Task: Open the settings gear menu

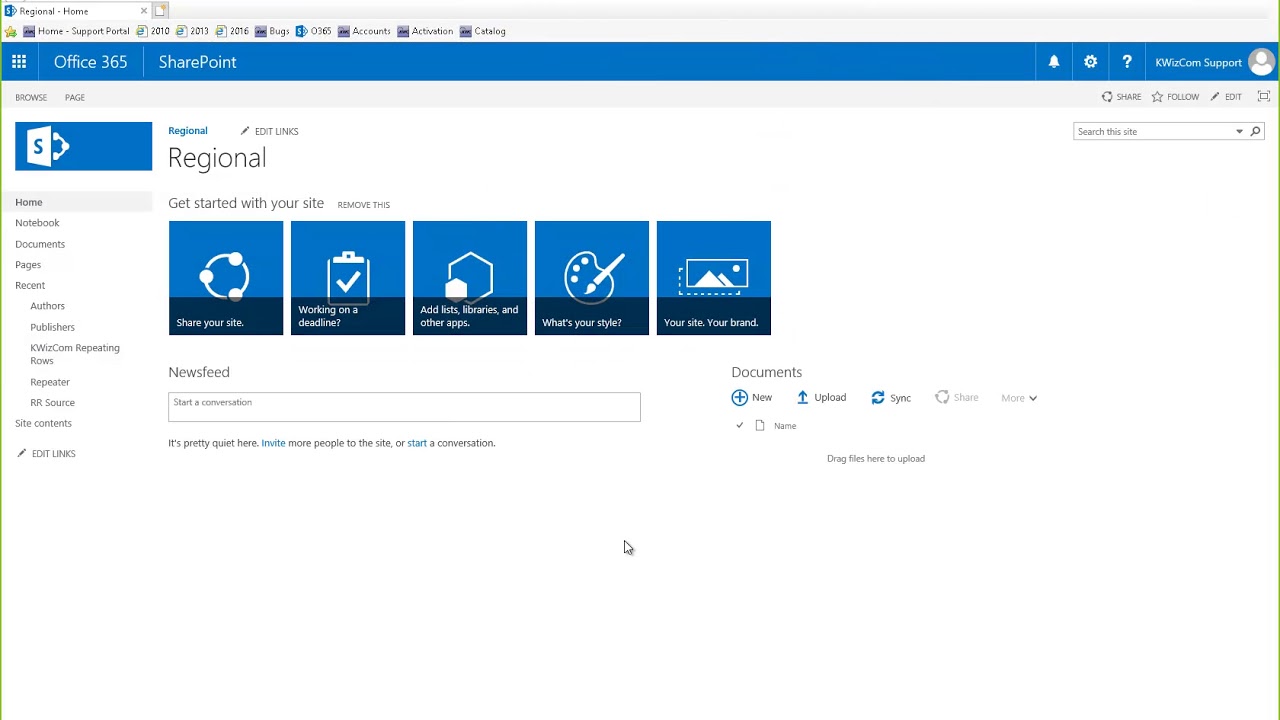Action: [1091, 62]
